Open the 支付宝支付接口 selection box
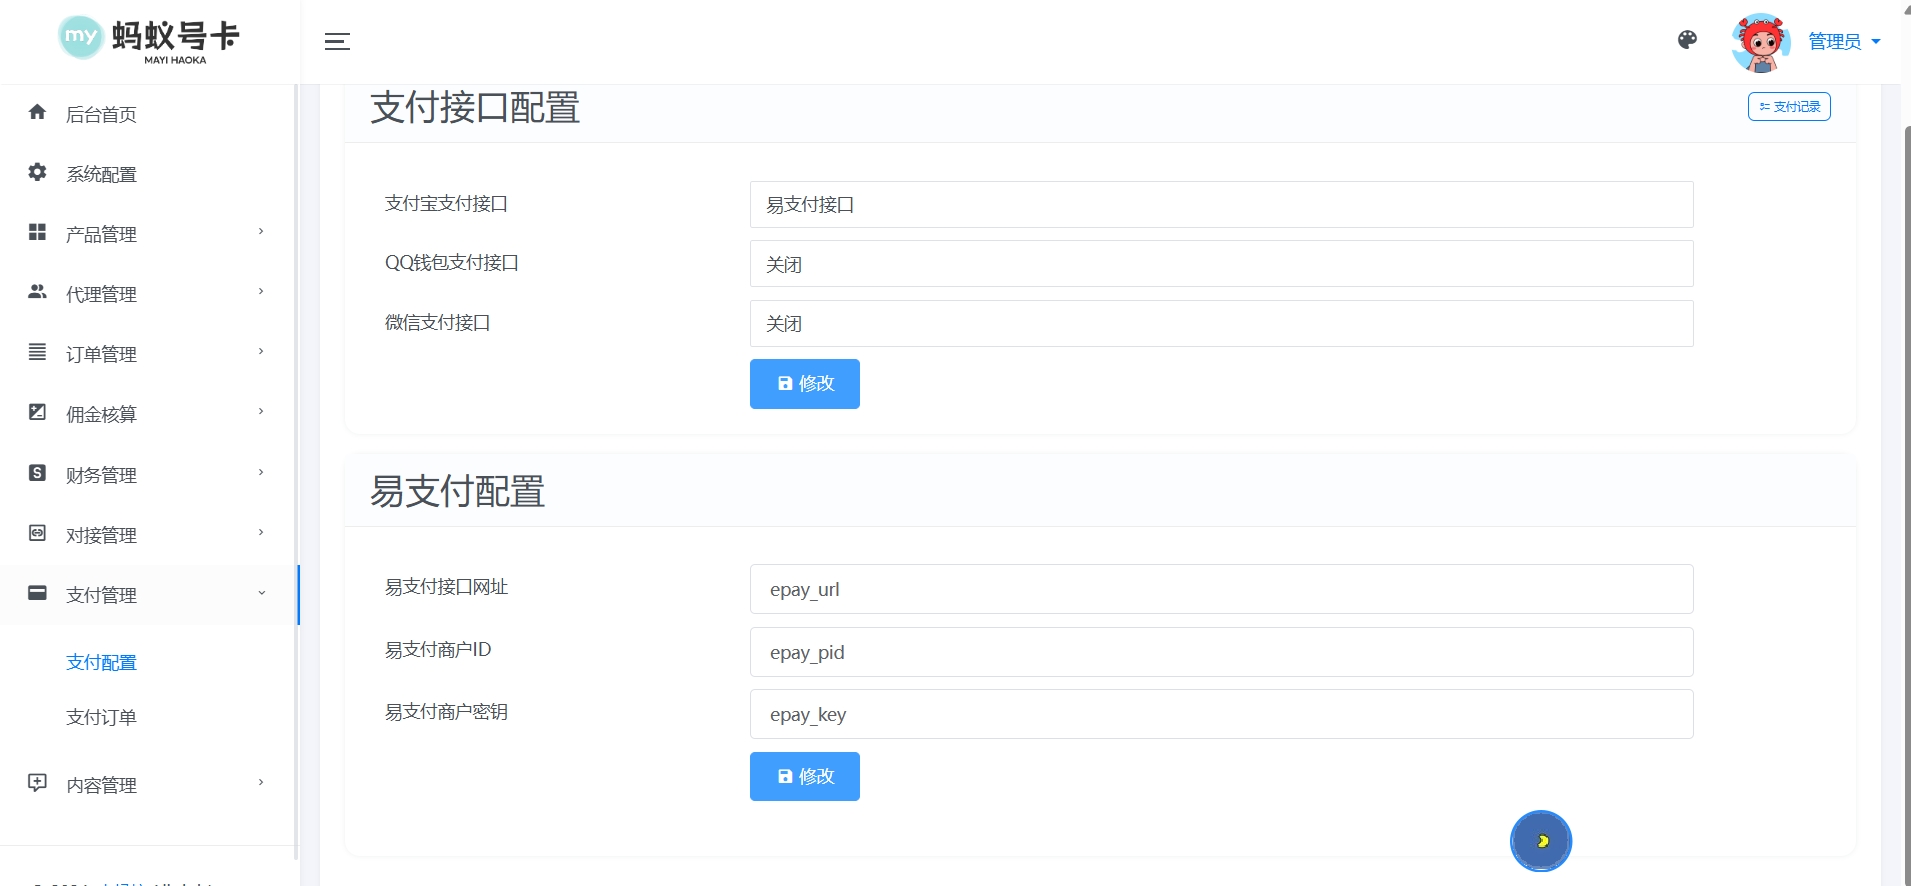Image resolution: width=1911 pixels, height=886 pixels. tap(1221, 205)
